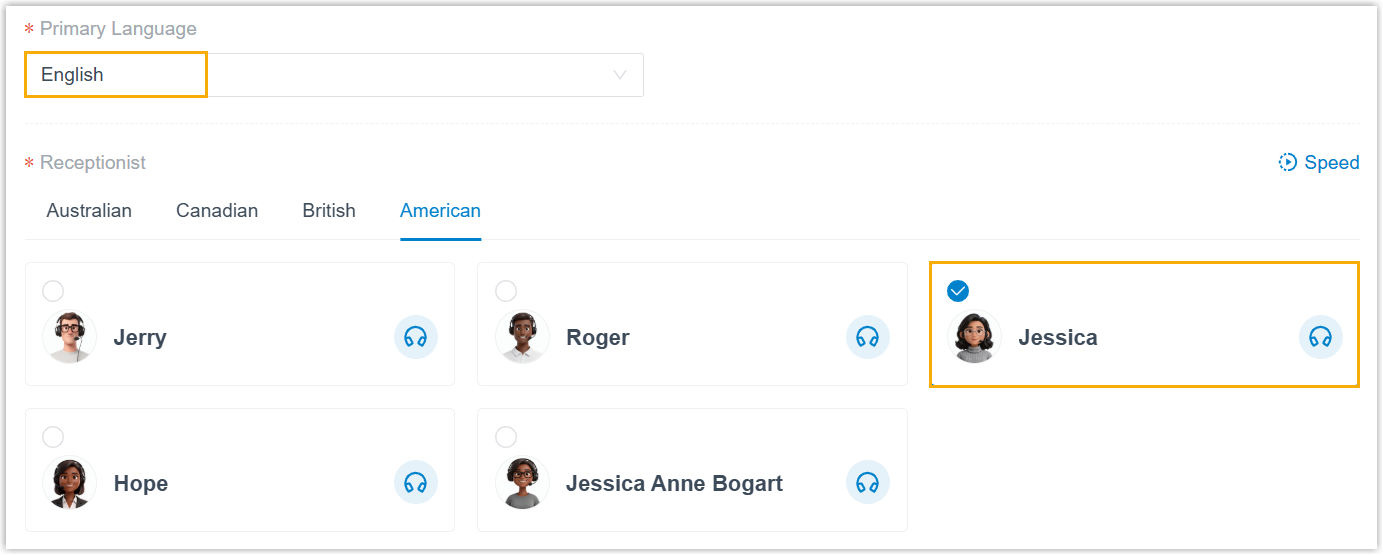Click the checked Jessica radio button

pos(958,291)
